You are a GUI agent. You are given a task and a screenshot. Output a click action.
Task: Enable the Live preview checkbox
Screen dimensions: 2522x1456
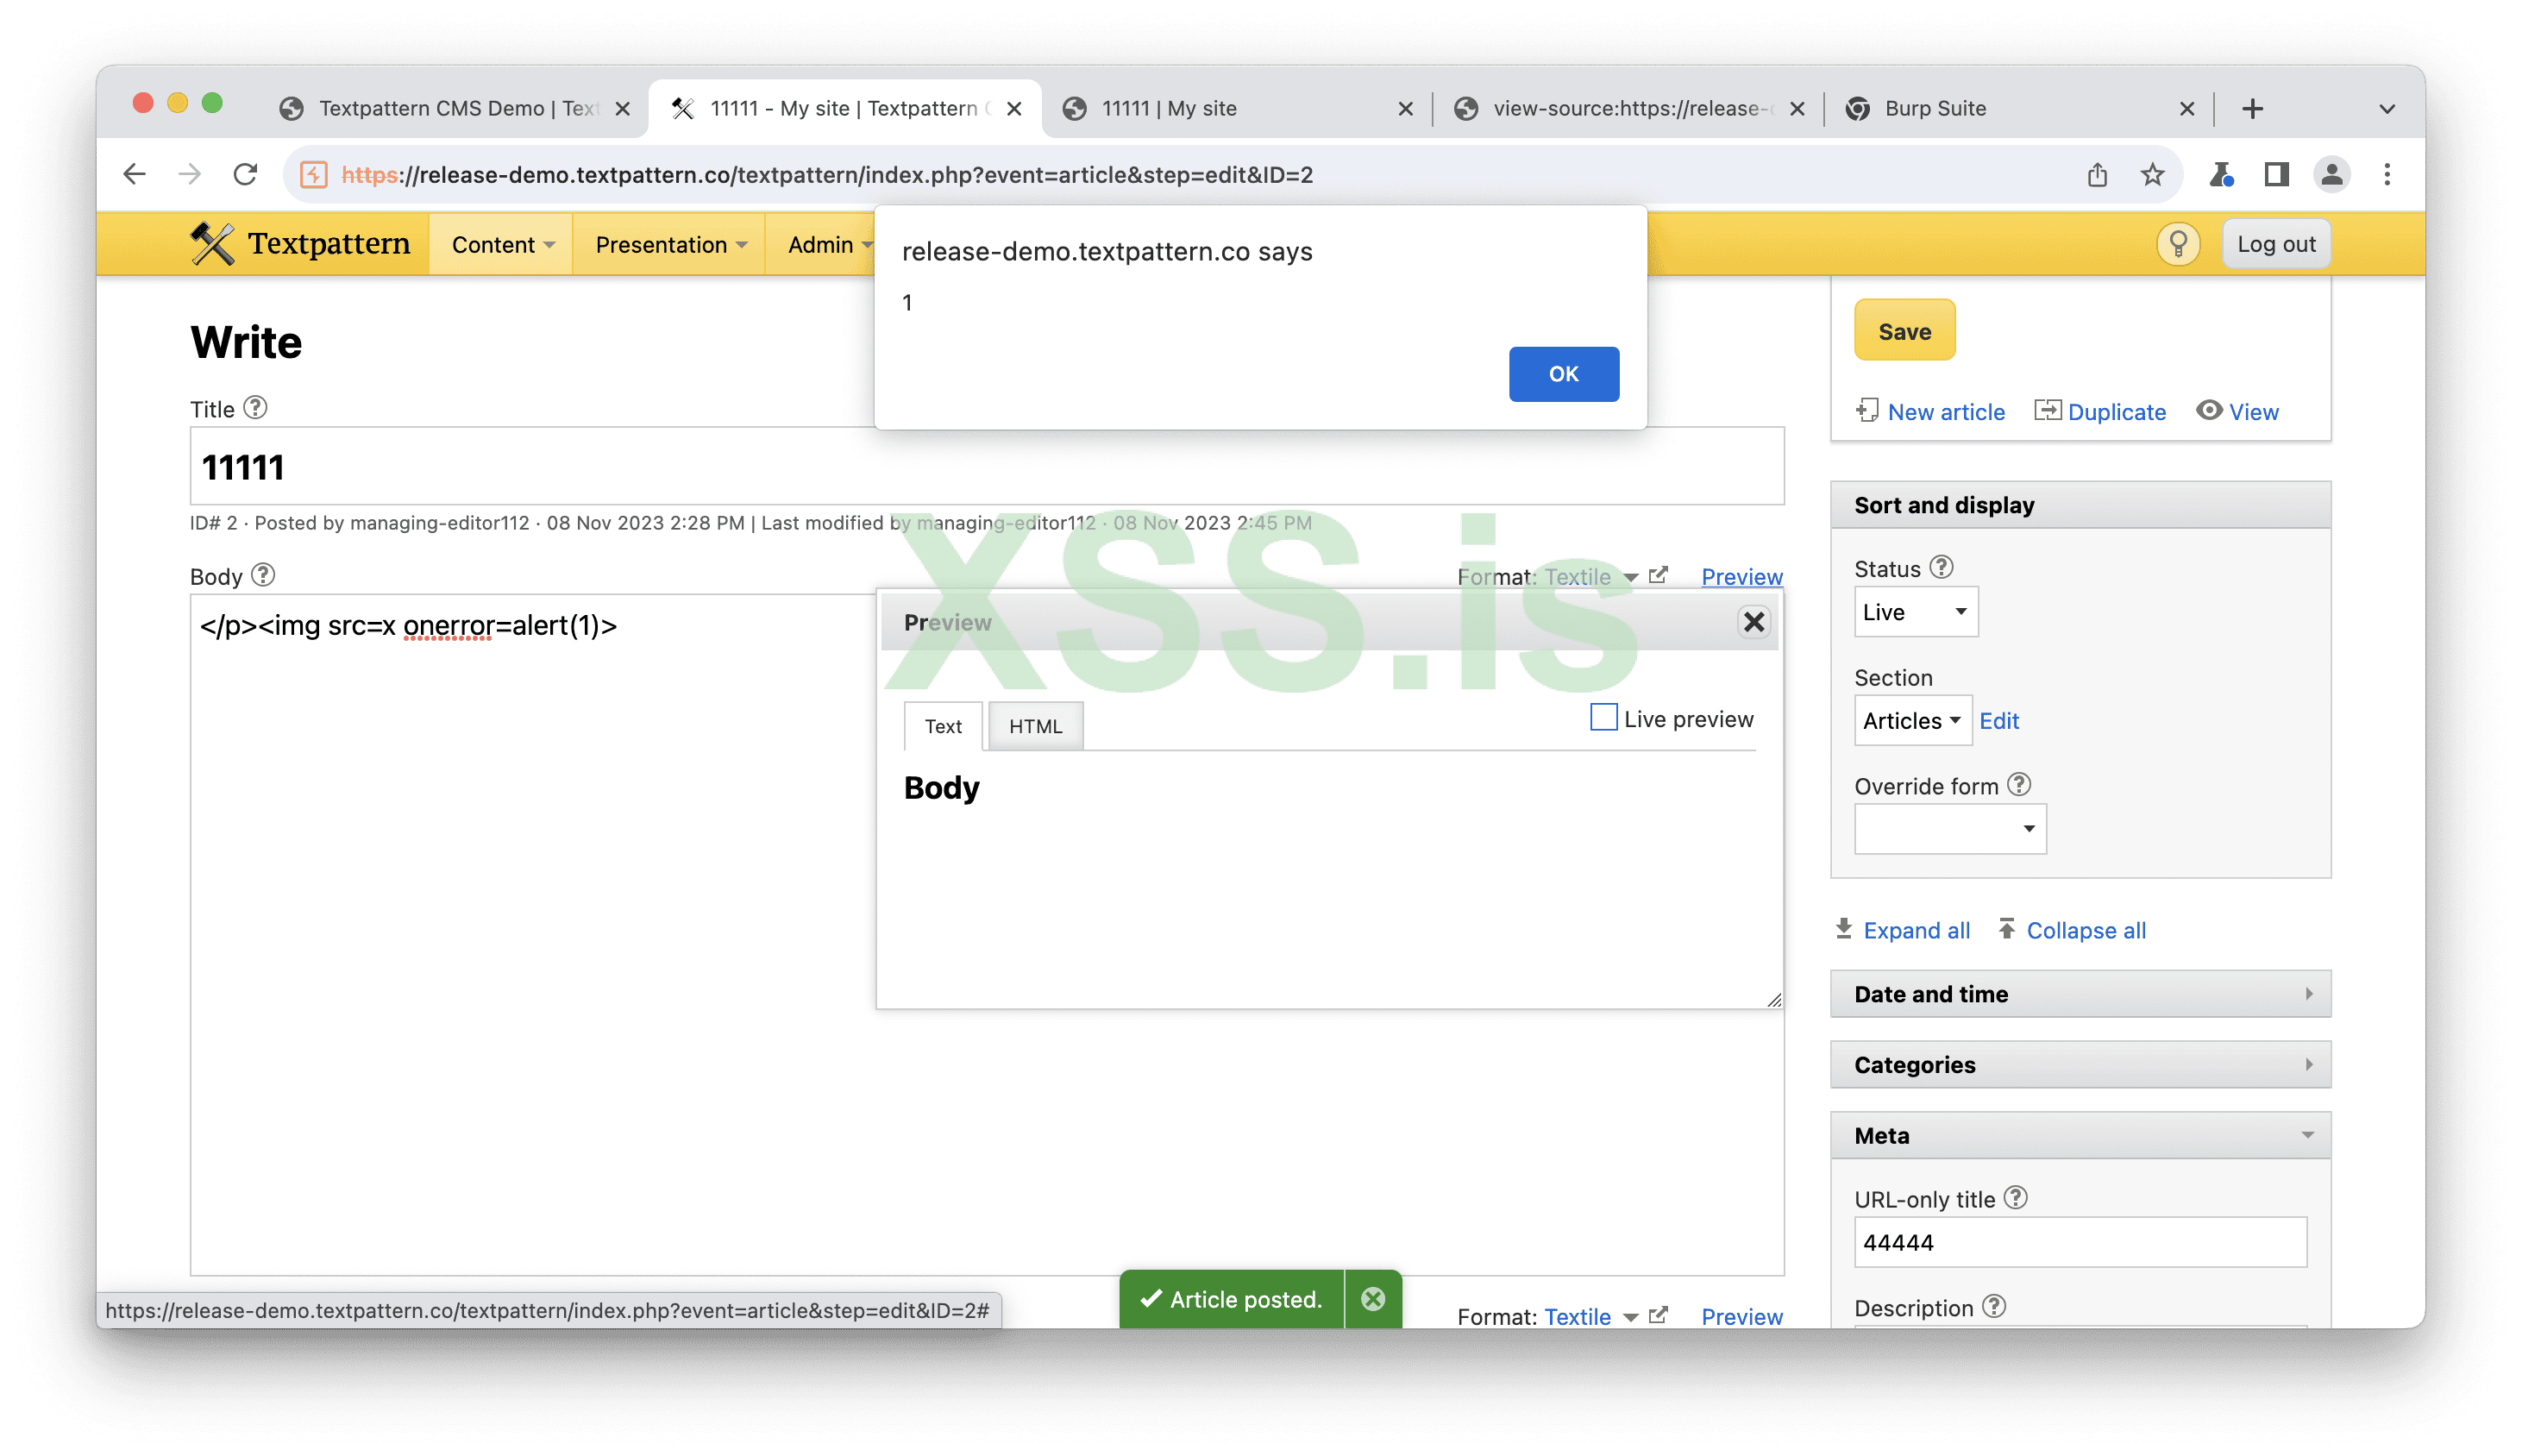click(1603, 718)
